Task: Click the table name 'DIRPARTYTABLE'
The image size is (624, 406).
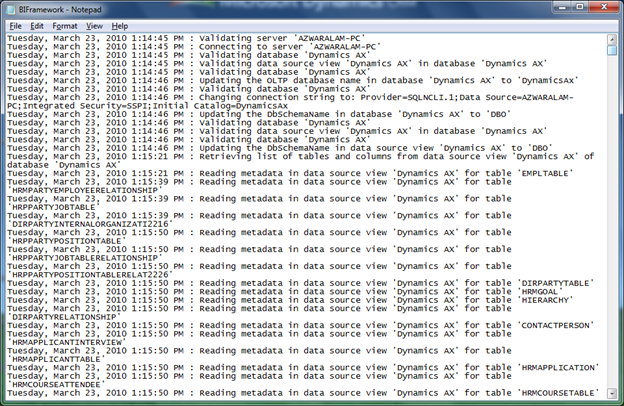Action: tap(555, 283)
